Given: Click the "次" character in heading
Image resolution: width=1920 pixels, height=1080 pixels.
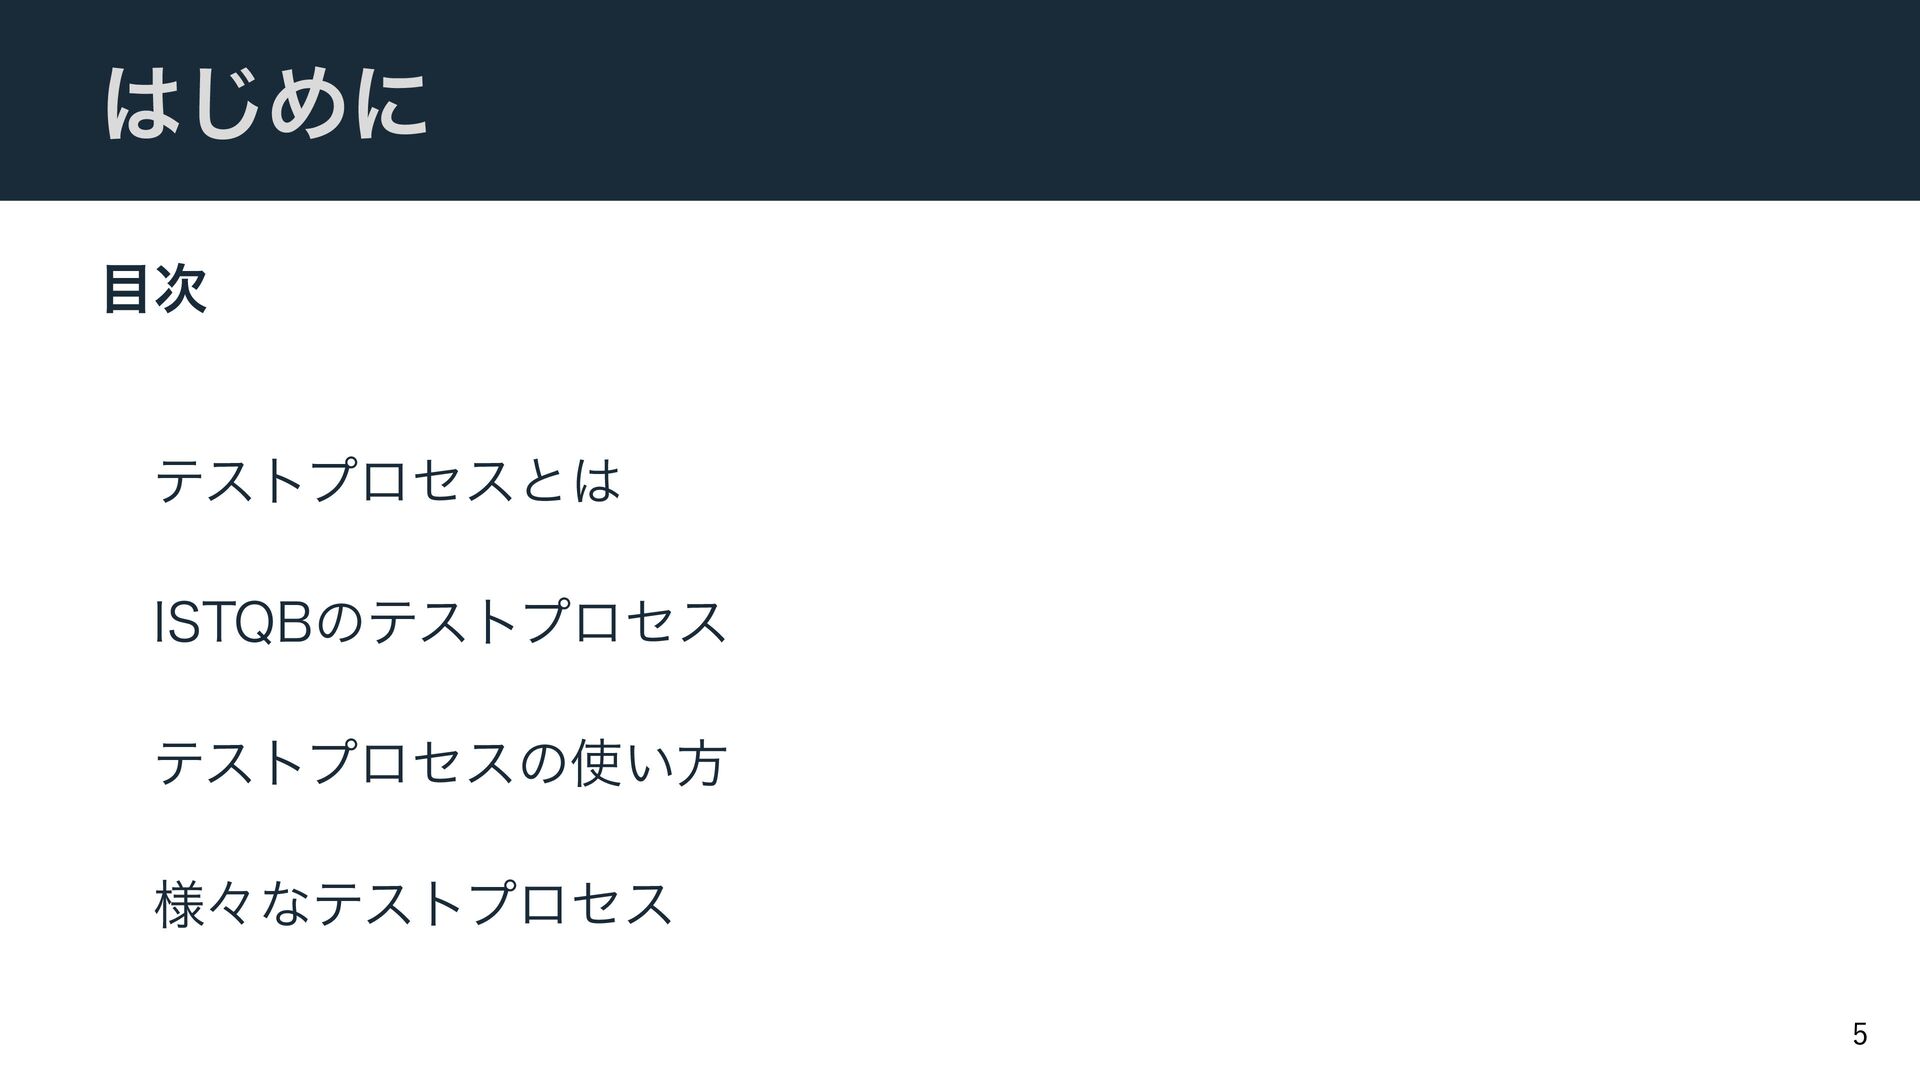Looking at the screenshot, I should [x=182, y=290].
